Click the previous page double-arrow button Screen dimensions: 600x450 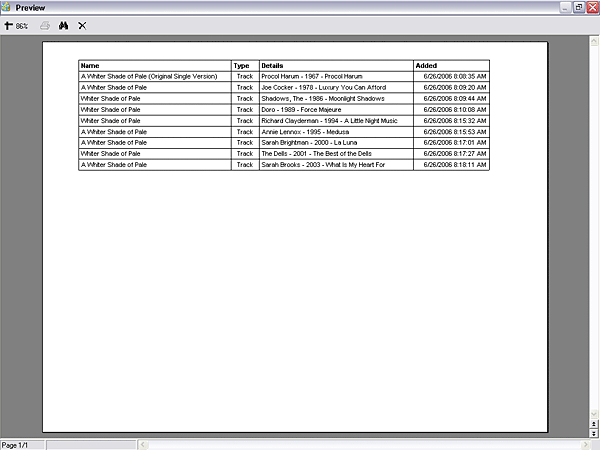[594, 425]
